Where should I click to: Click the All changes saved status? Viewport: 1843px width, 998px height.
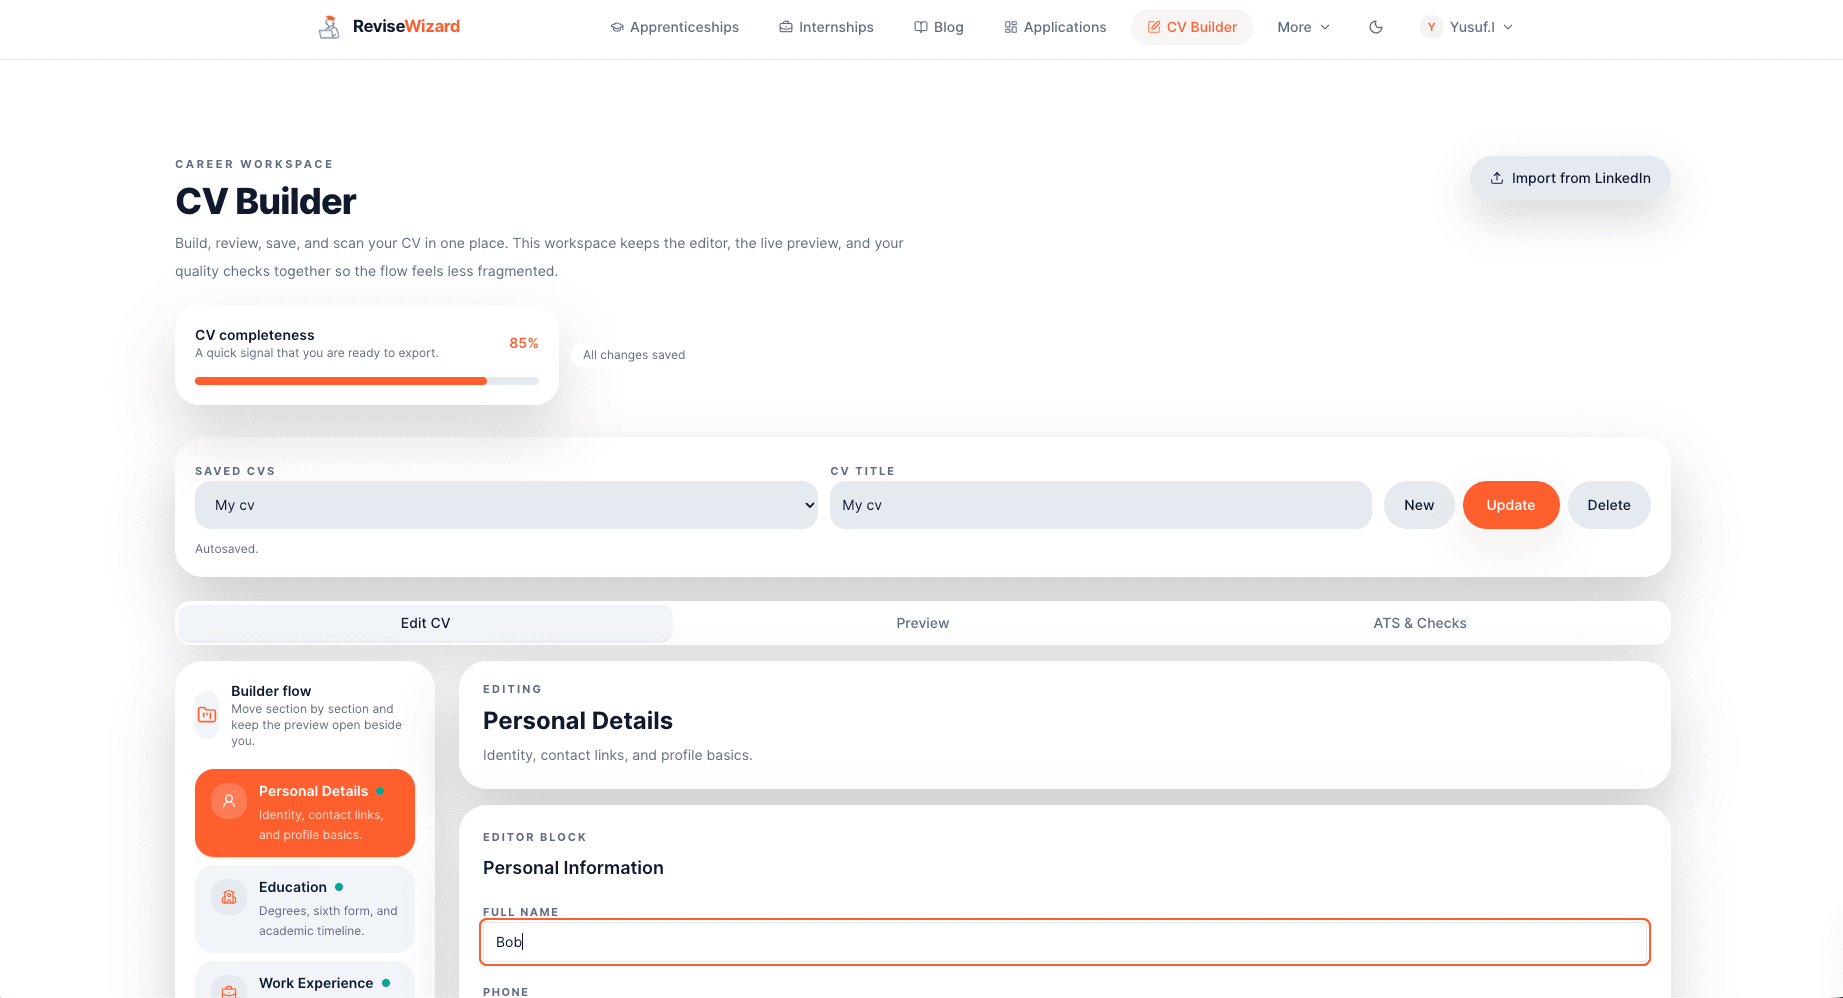[x=634, y=355]
